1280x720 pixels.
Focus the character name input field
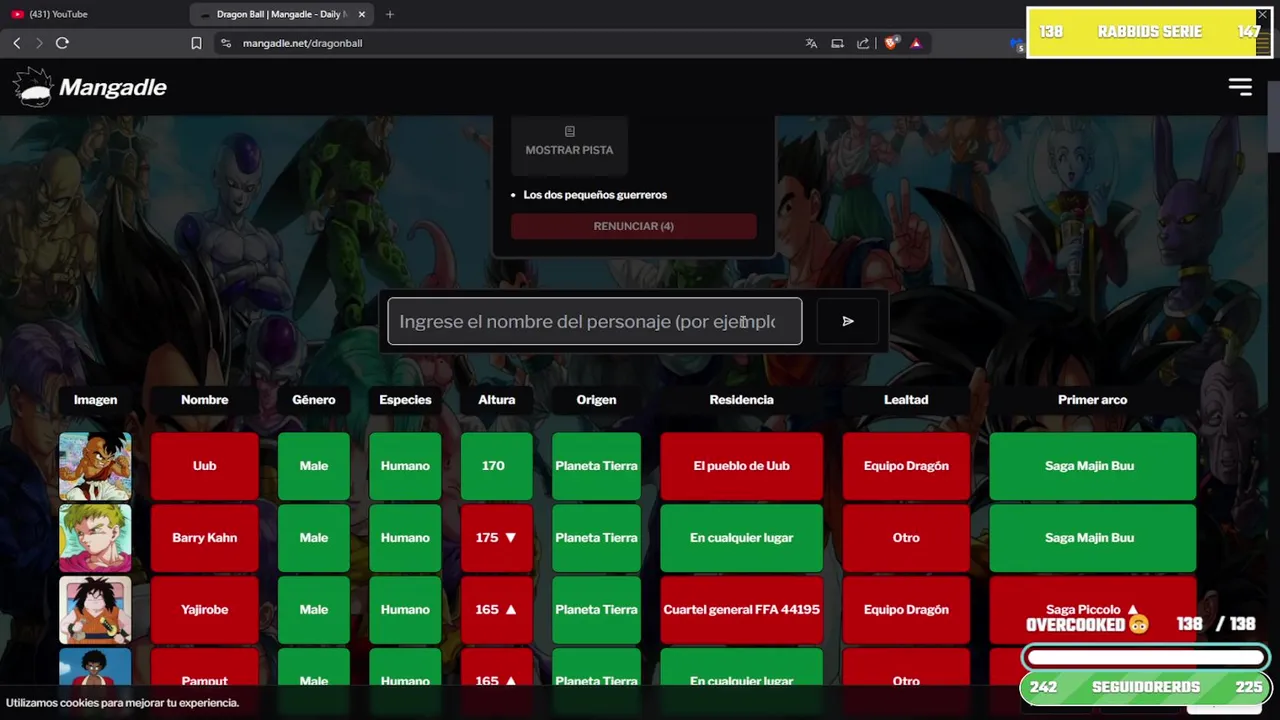pyautogui.click(x=595, y=321)
